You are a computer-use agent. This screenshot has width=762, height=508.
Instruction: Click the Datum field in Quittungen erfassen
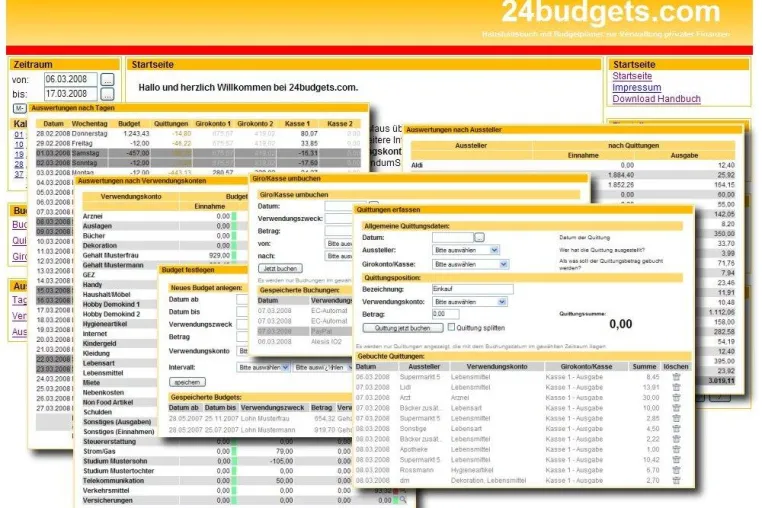(452, 238)
